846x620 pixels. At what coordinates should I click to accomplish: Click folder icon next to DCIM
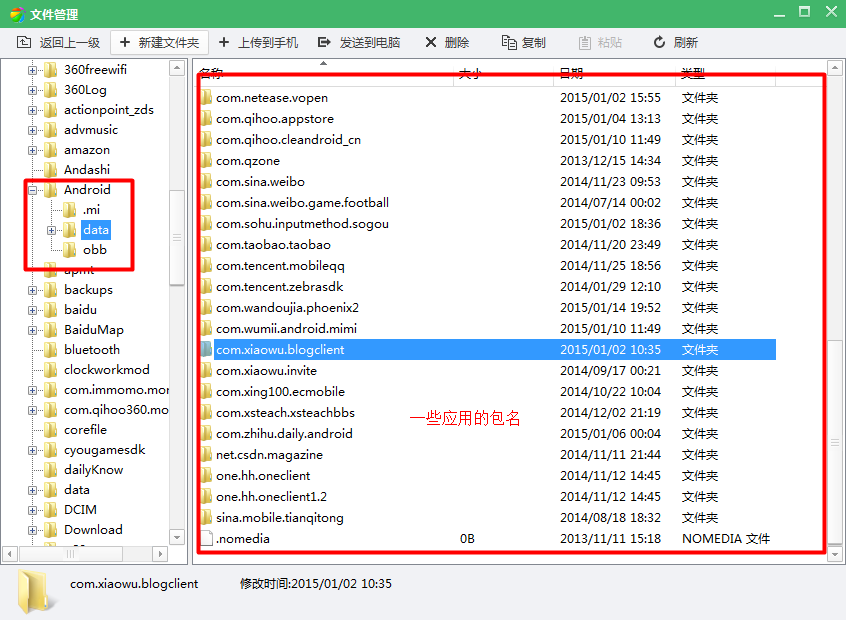click(x=51, y=510)
